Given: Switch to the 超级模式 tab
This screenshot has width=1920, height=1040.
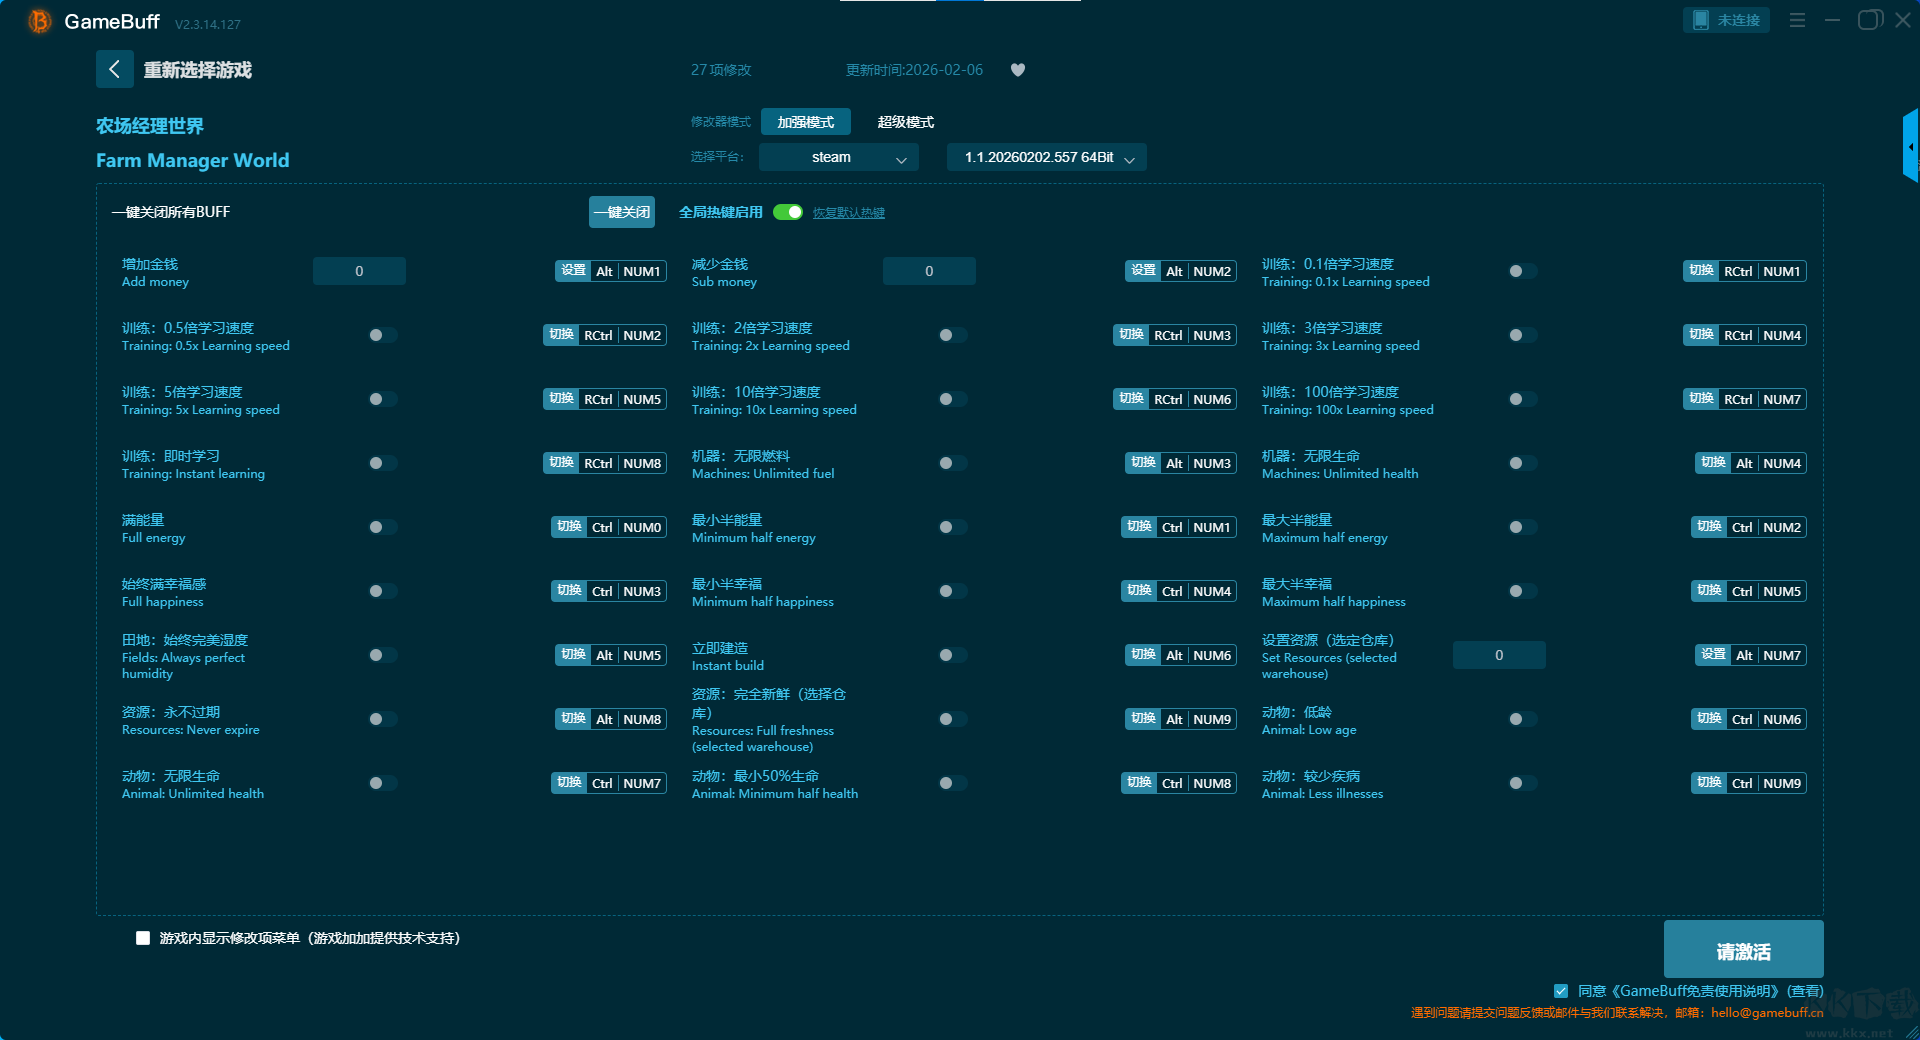Looking at the screenshot, I should (905, 122).
